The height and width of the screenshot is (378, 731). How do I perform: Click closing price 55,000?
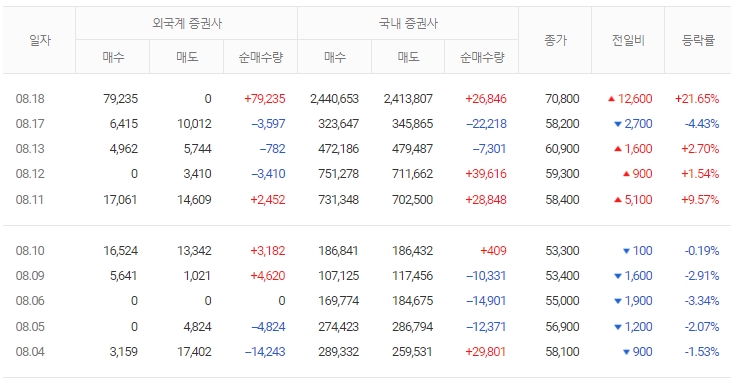tap(562, 301)
